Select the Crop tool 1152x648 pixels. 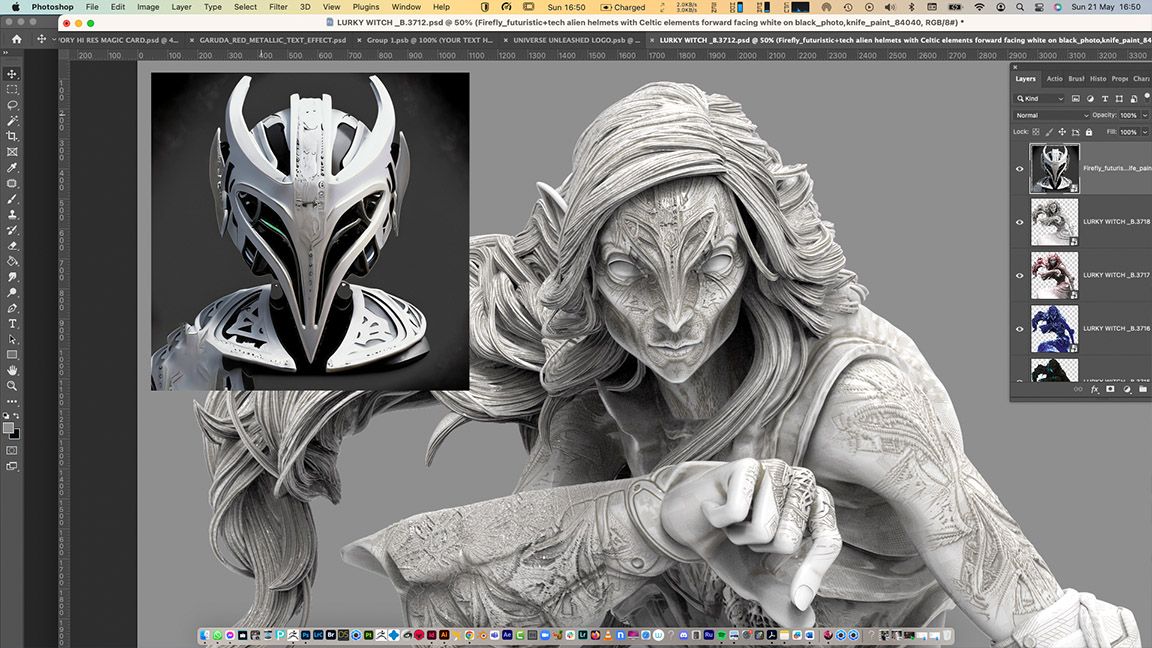[12, 136]
